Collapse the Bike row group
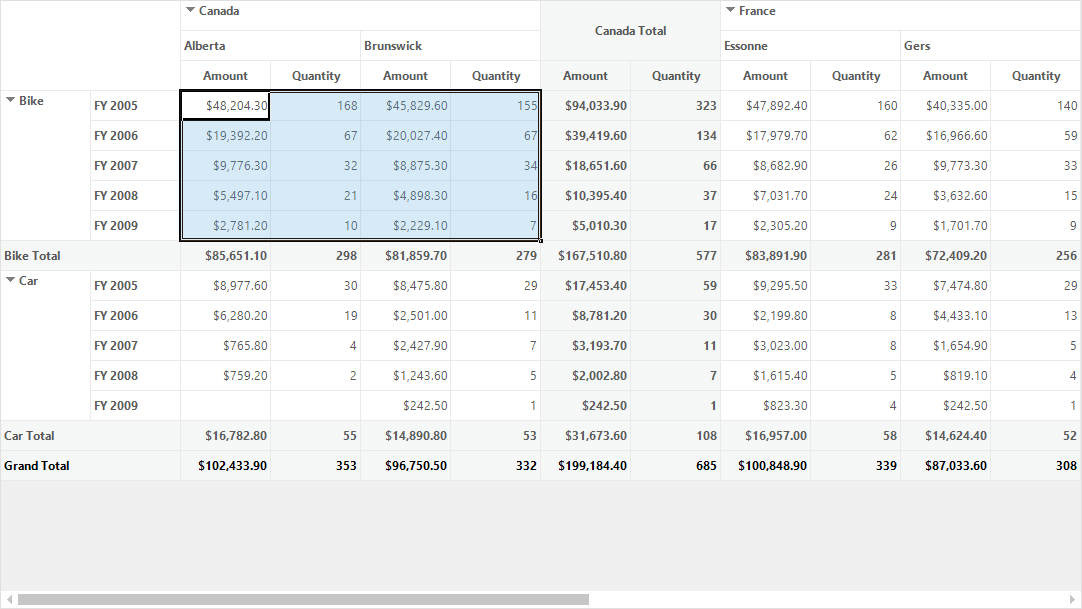 click(x=10, y=100)
